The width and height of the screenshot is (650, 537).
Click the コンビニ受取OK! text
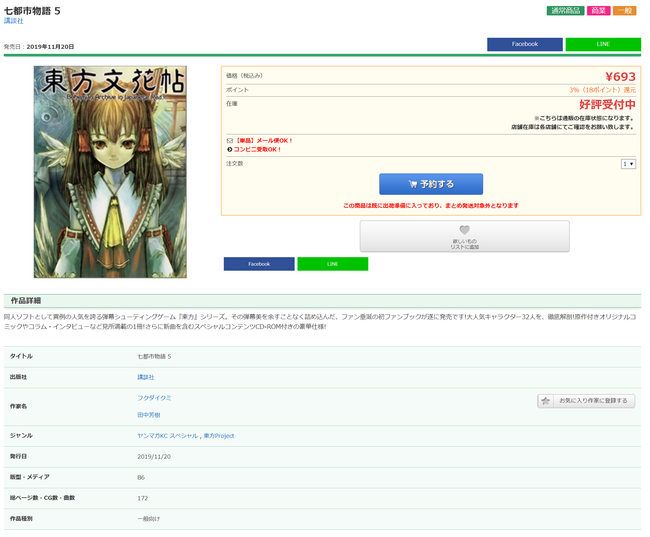257,150
